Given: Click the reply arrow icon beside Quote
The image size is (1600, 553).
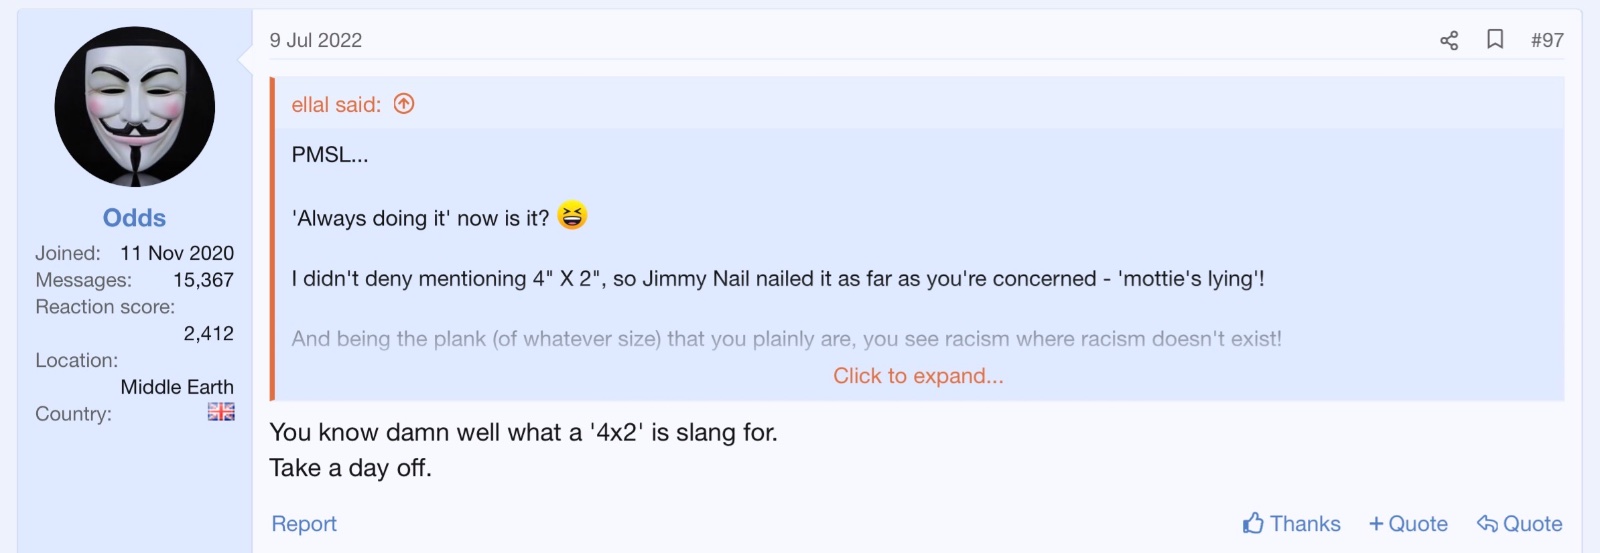Looking at the screenshot, I should [1487, 524].
